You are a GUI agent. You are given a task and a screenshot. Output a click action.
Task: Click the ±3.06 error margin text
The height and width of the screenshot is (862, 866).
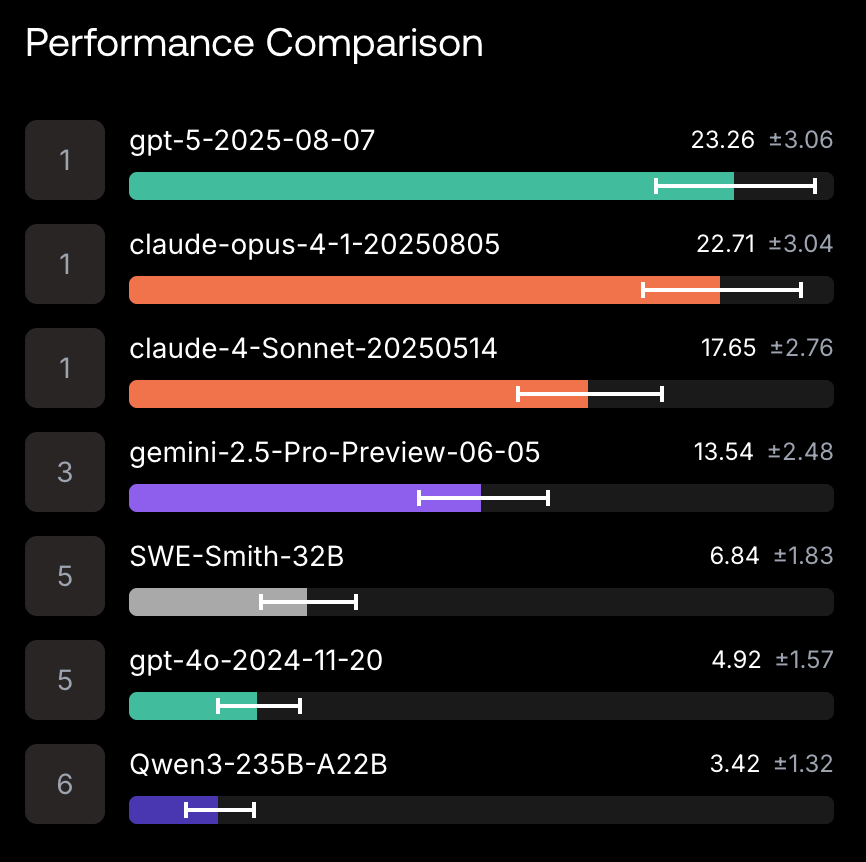pos(800,140)
